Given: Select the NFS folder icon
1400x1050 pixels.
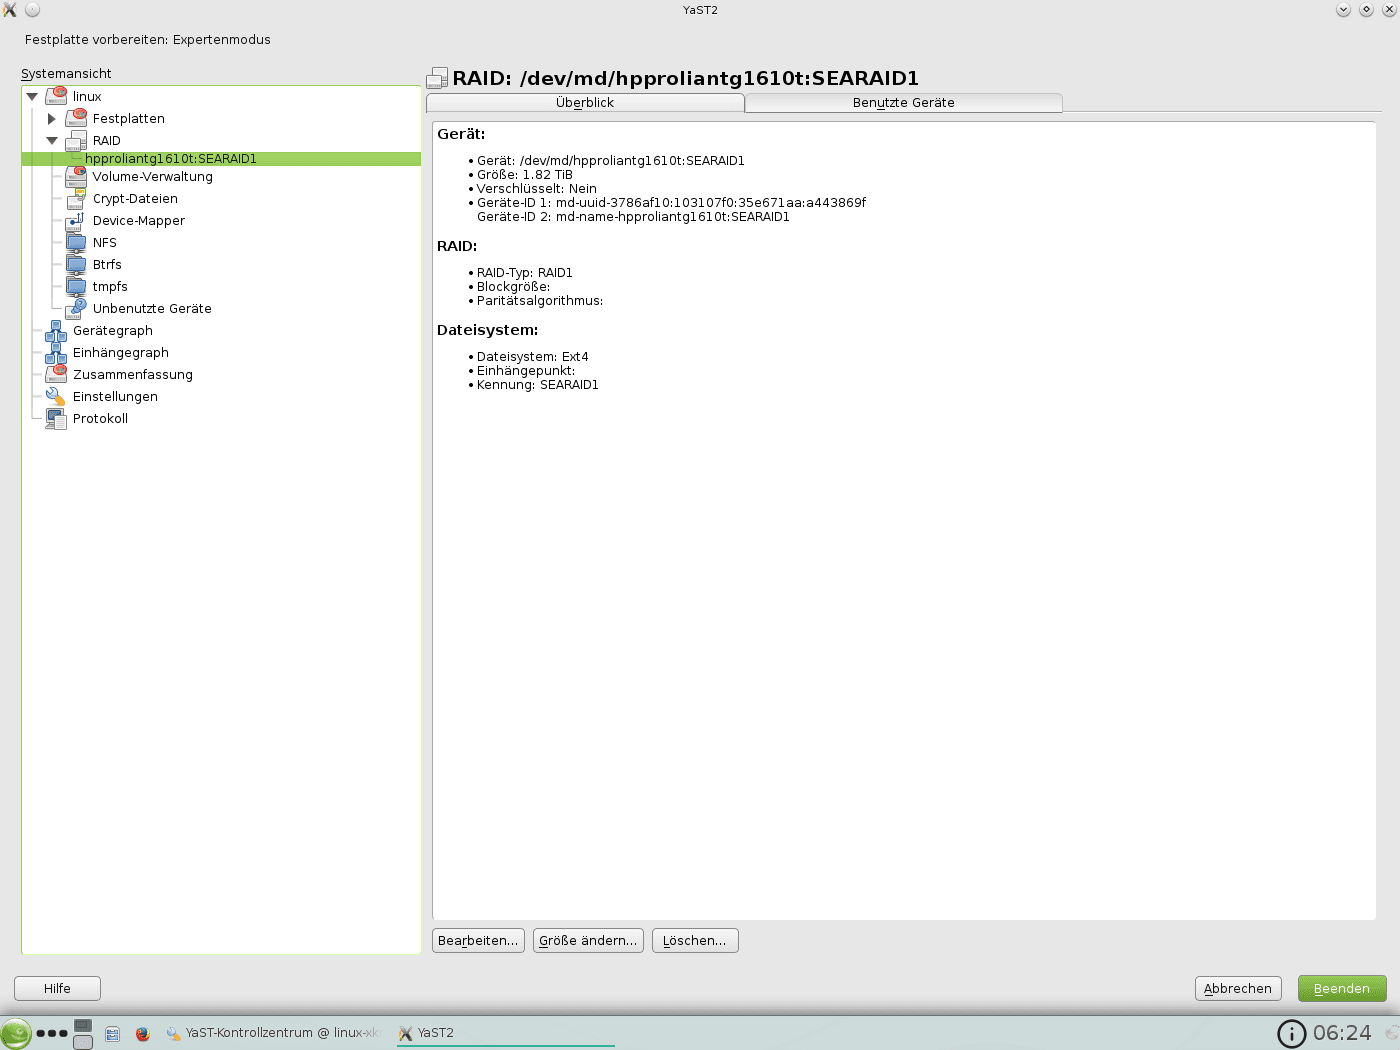Looking at the screenshot, I should pyautogui.click(x=77, y=242).
